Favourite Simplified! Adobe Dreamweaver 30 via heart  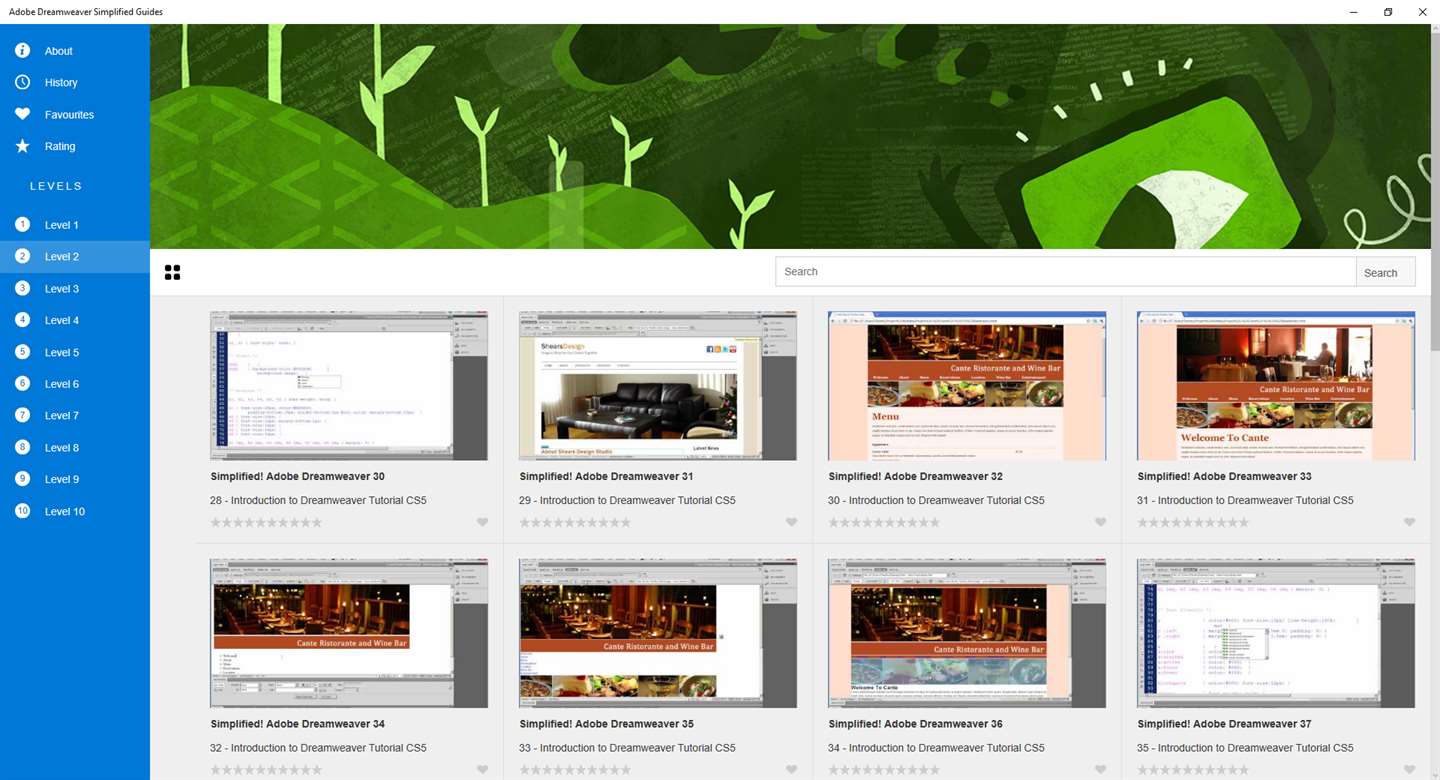482,522
